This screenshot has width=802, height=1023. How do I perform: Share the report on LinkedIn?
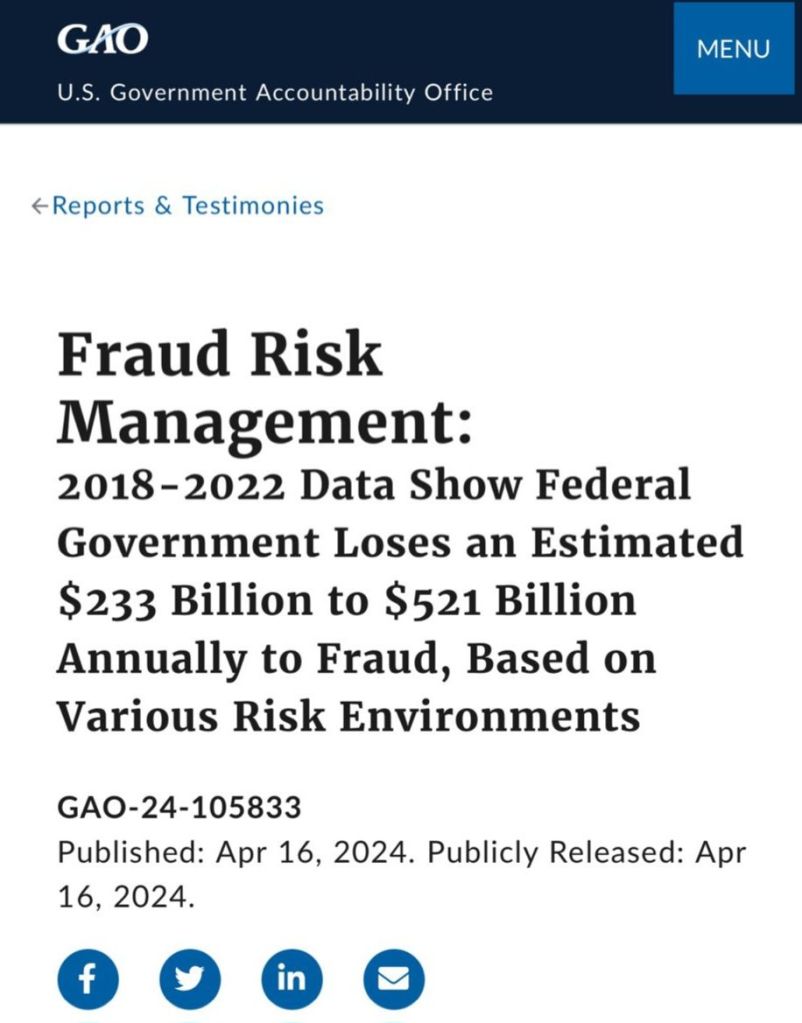[x=291, y=977]
